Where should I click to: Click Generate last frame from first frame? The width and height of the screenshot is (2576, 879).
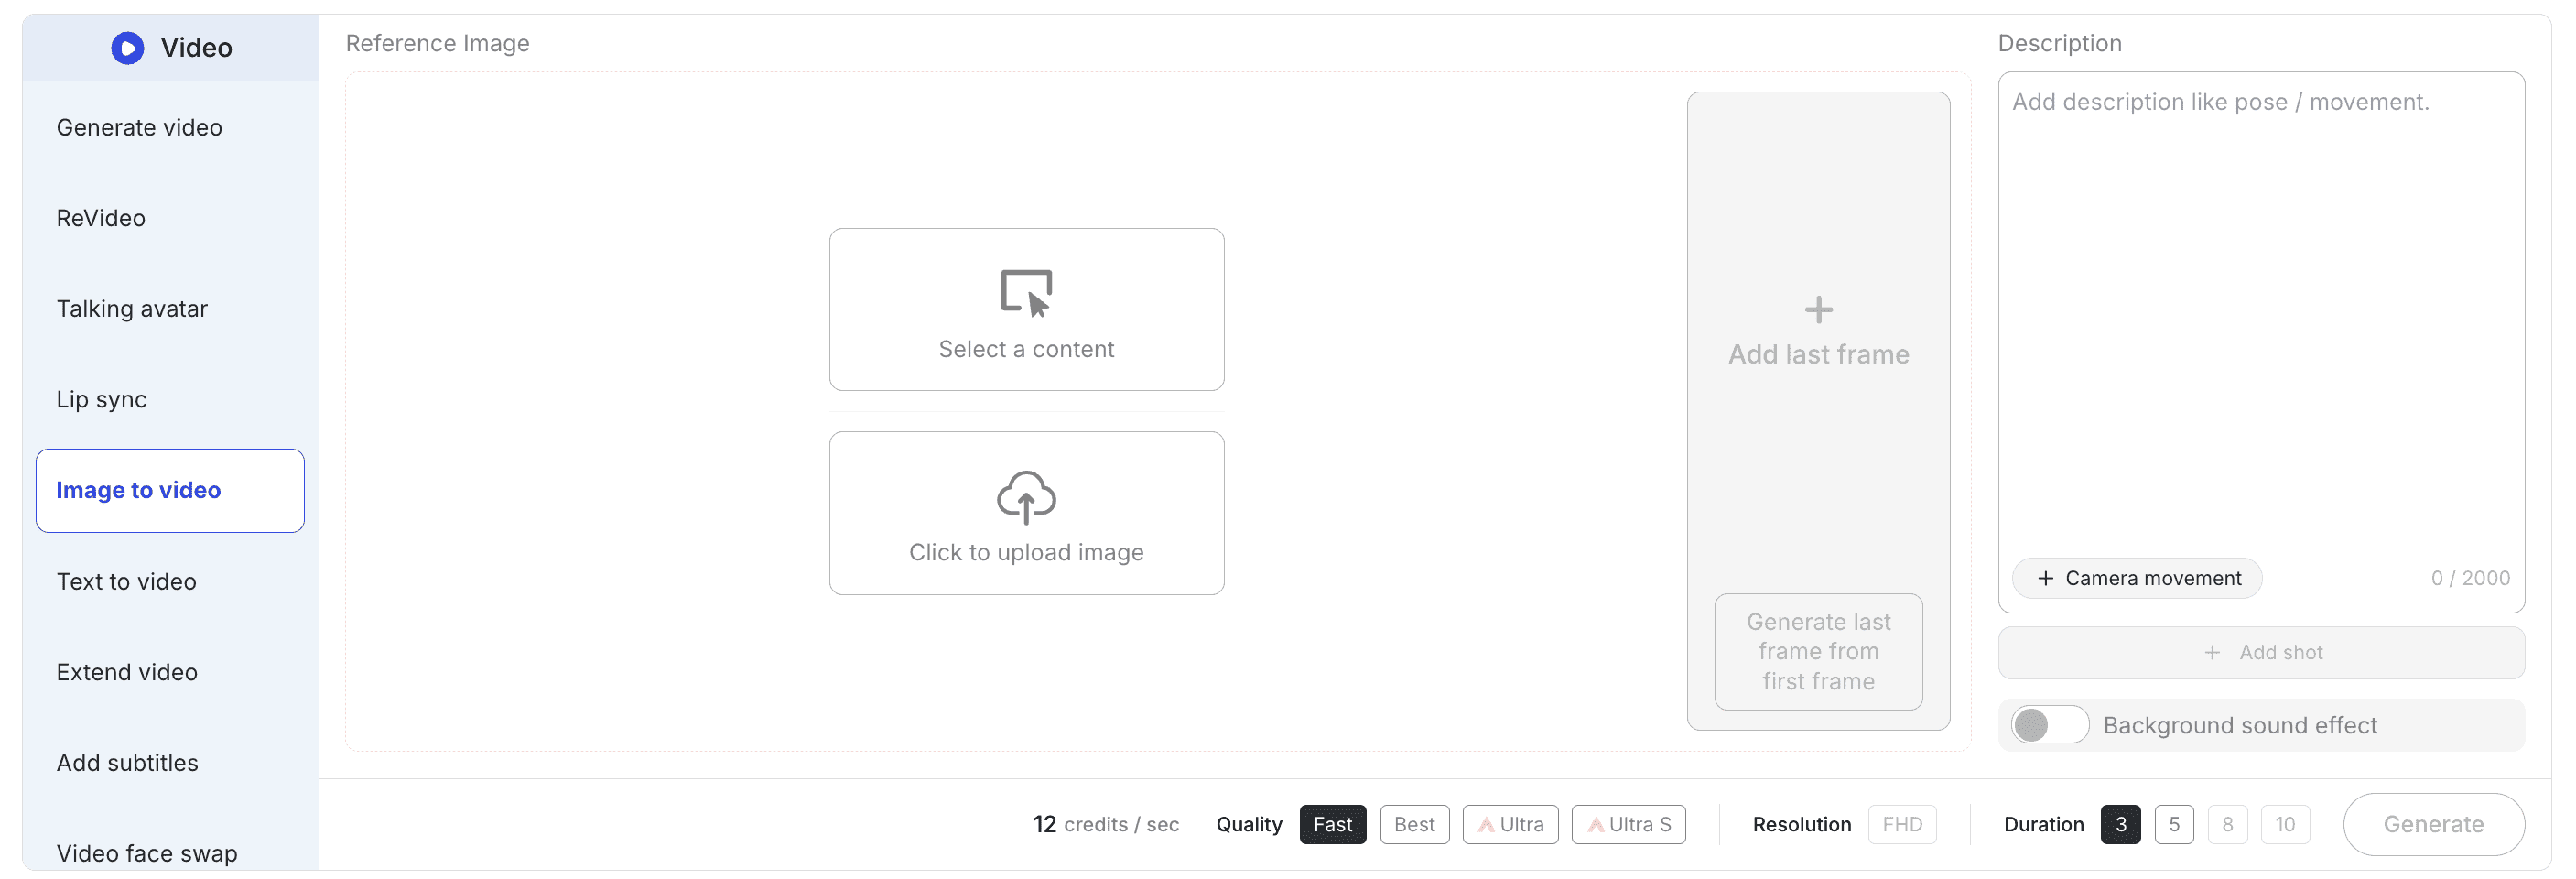(1818, 651)
